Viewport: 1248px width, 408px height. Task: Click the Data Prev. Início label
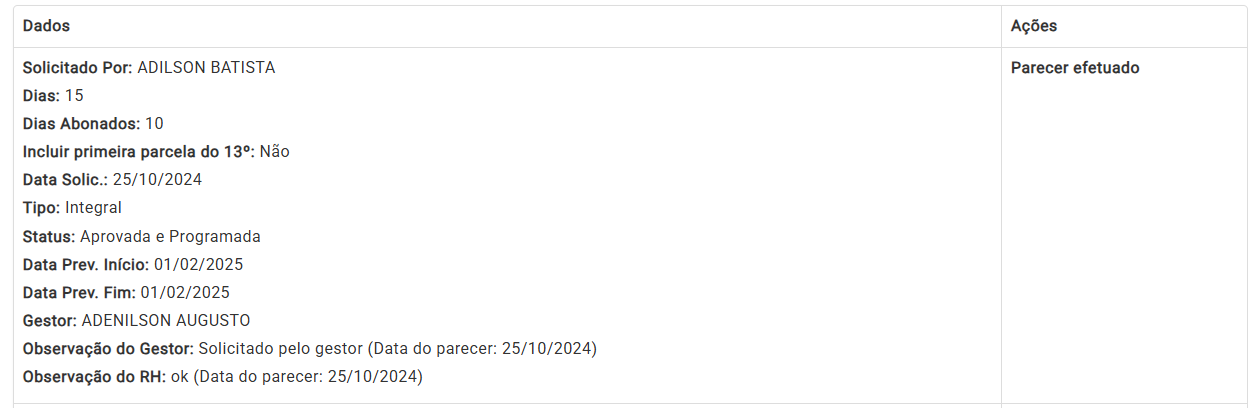(x=86, y=265)
